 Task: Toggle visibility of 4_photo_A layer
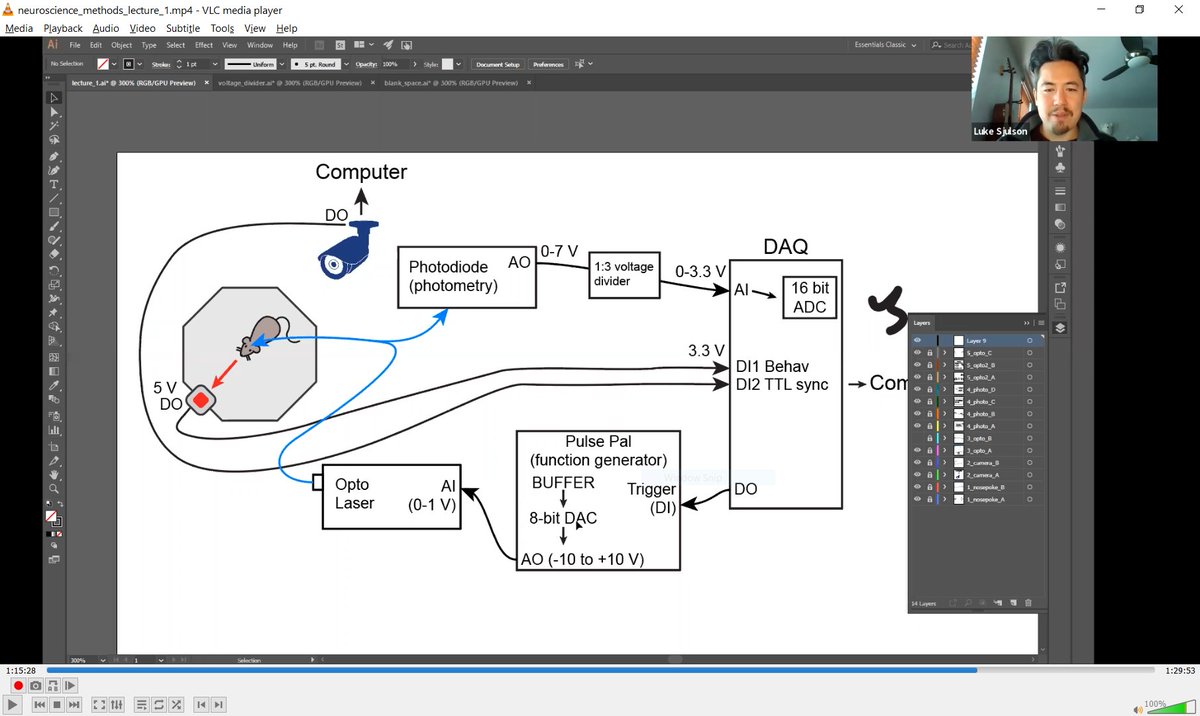click(917, 425)
